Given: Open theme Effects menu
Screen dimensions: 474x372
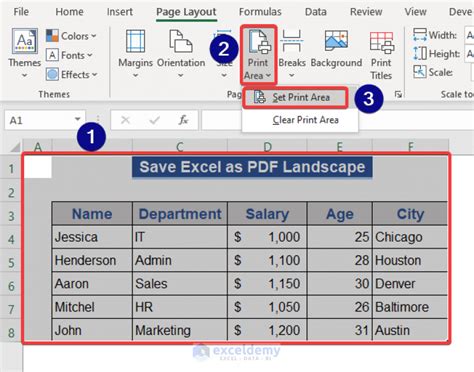Looking at the screenshot, I should (x=72, y=75).
